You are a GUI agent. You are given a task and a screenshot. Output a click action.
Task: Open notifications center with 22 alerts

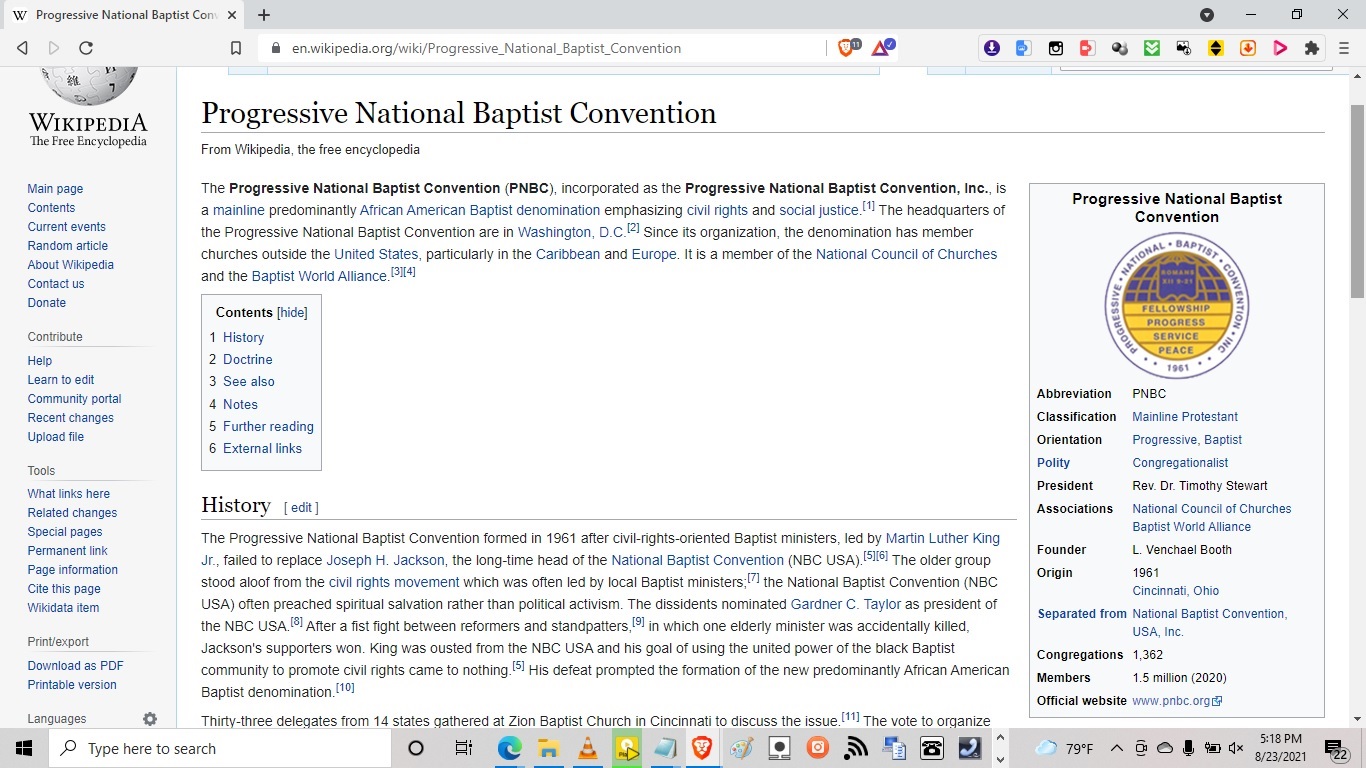(x=1337, y=748)
